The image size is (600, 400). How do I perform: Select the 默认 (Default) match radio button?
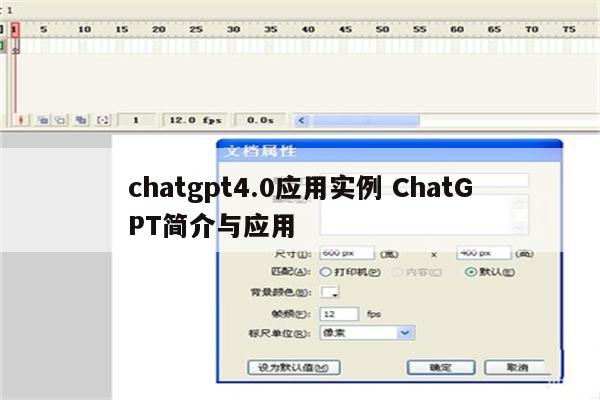pos(471,272)
